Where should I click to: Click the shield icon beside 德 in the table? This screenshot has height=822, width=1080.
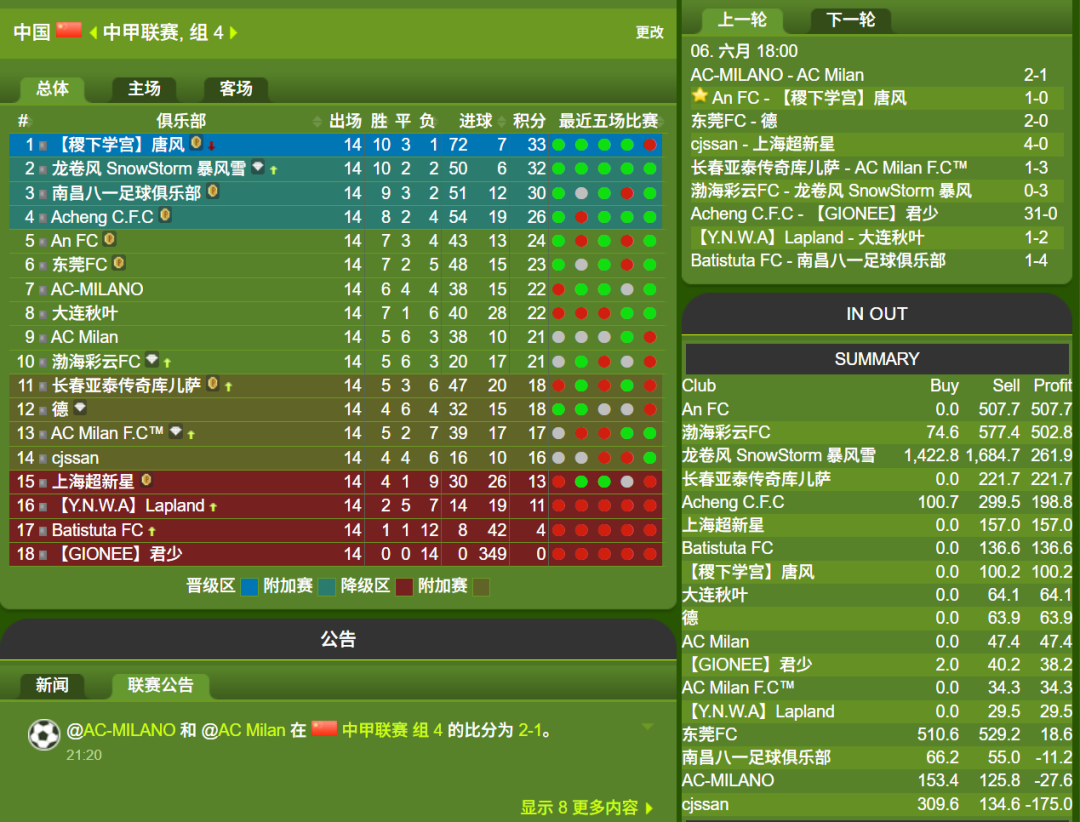pos(80,407)
